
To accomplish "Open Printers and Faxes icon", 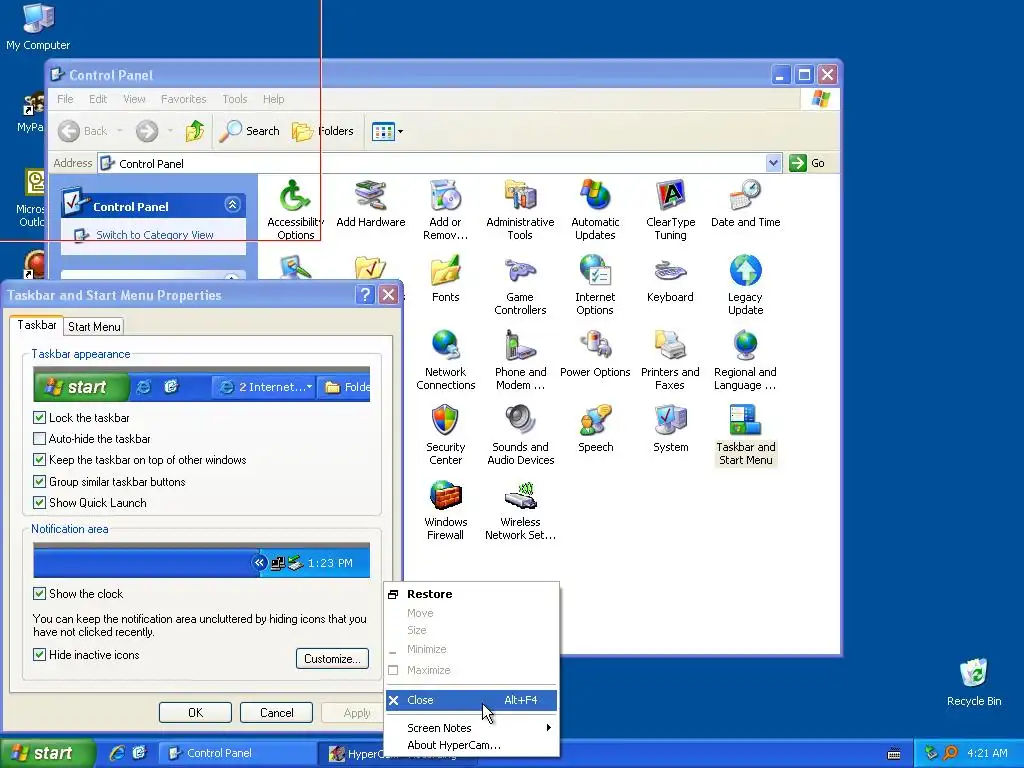I will (x=671, y=360).
